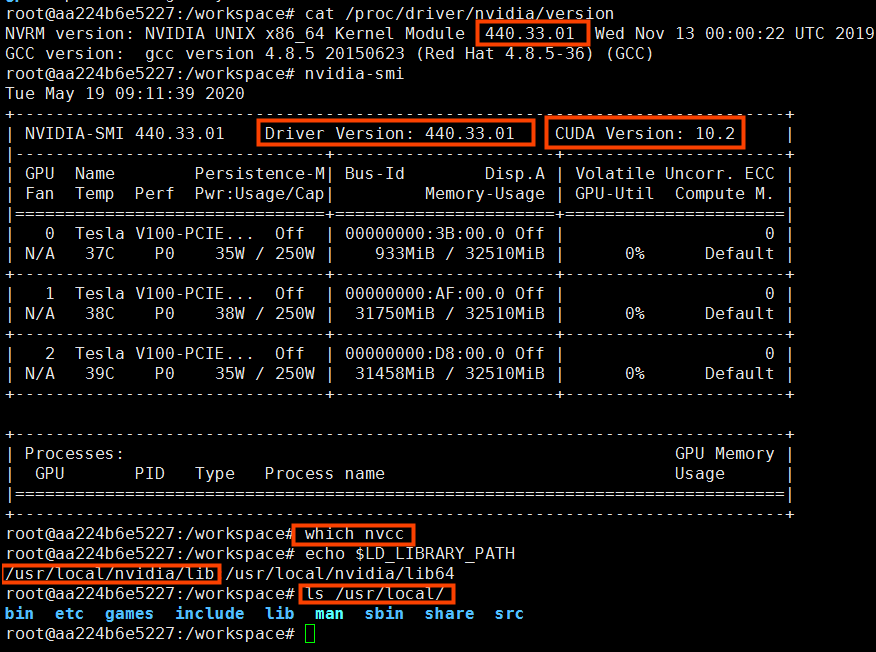876x652 pixels.
Task: Click the 'bin' directory name
Action: pos(20,613)
